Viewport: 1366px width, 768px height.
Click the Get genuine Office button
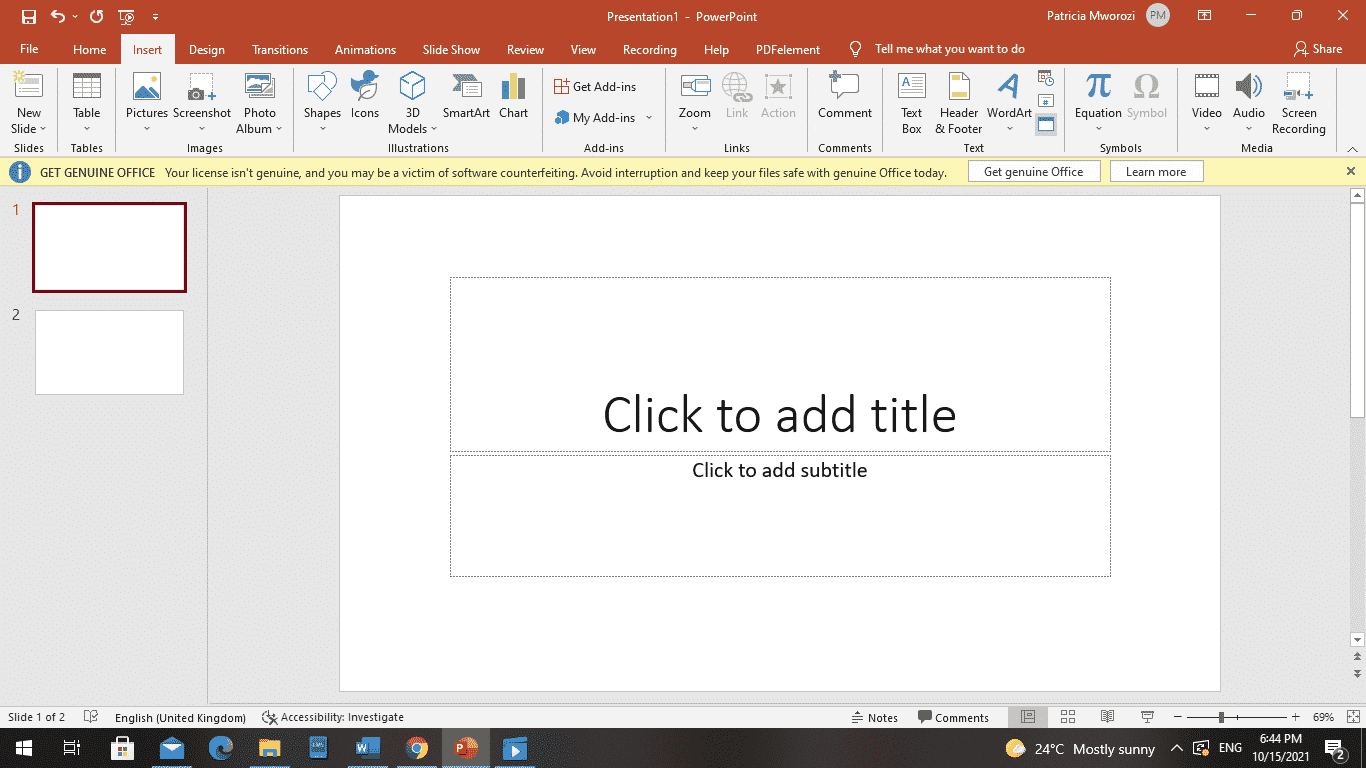[1034, 171]
